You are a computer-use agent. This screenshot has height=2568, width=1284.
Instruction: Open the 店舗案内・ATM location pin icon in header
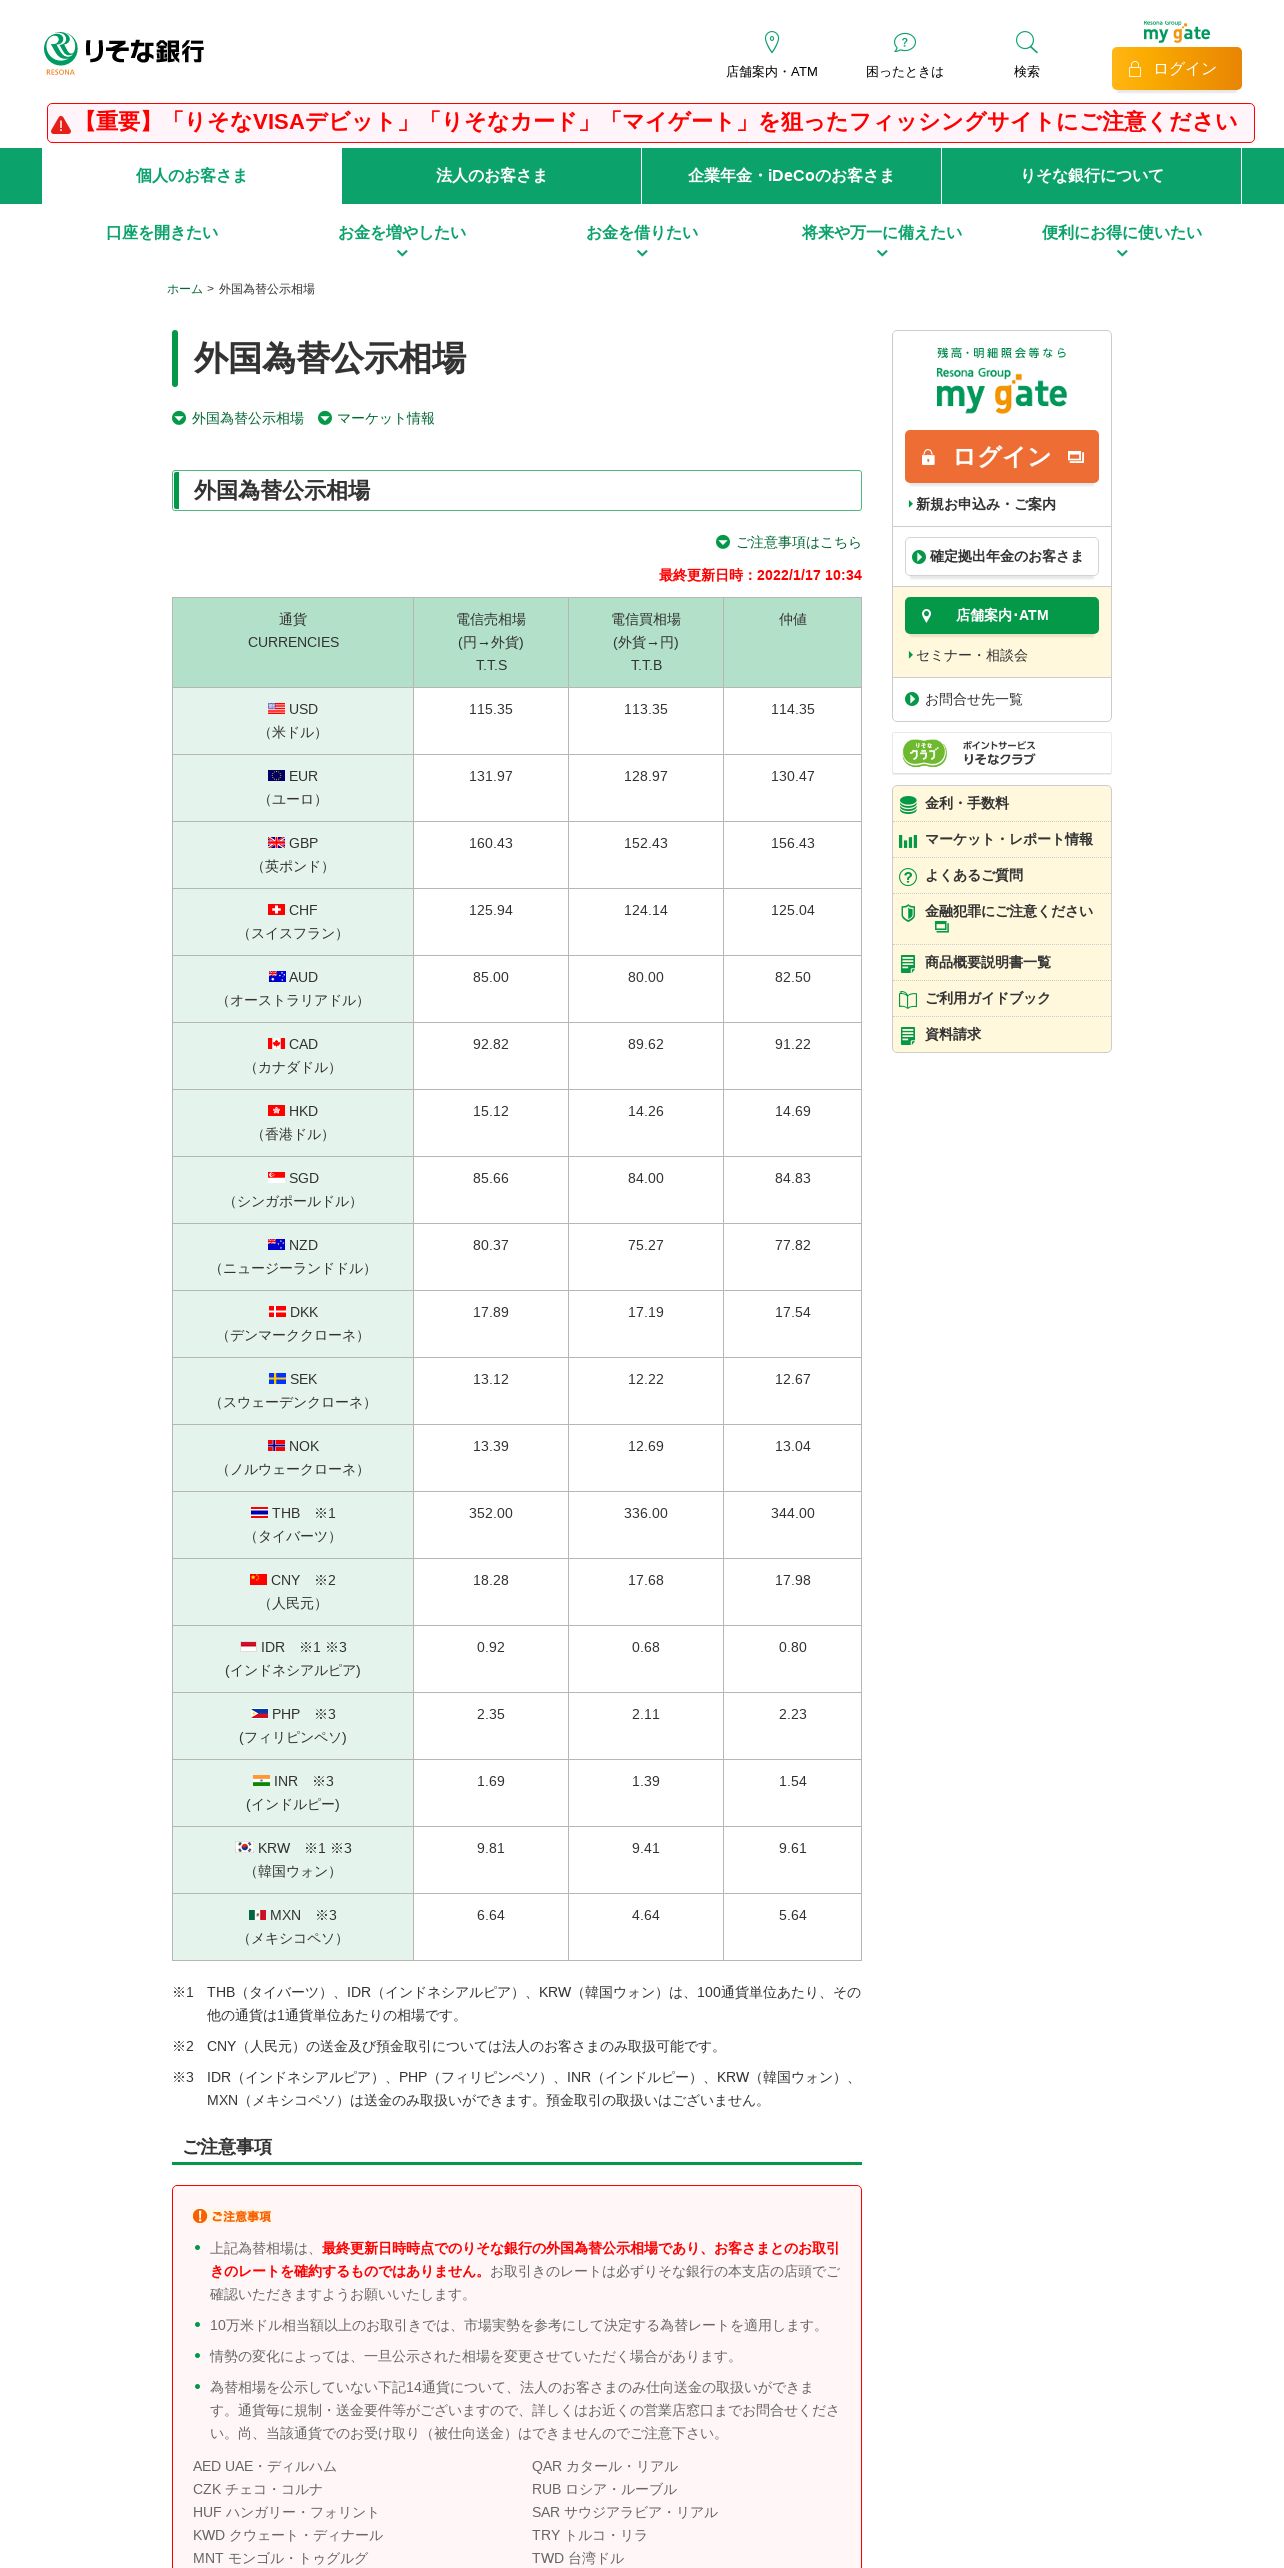point(772,42)
